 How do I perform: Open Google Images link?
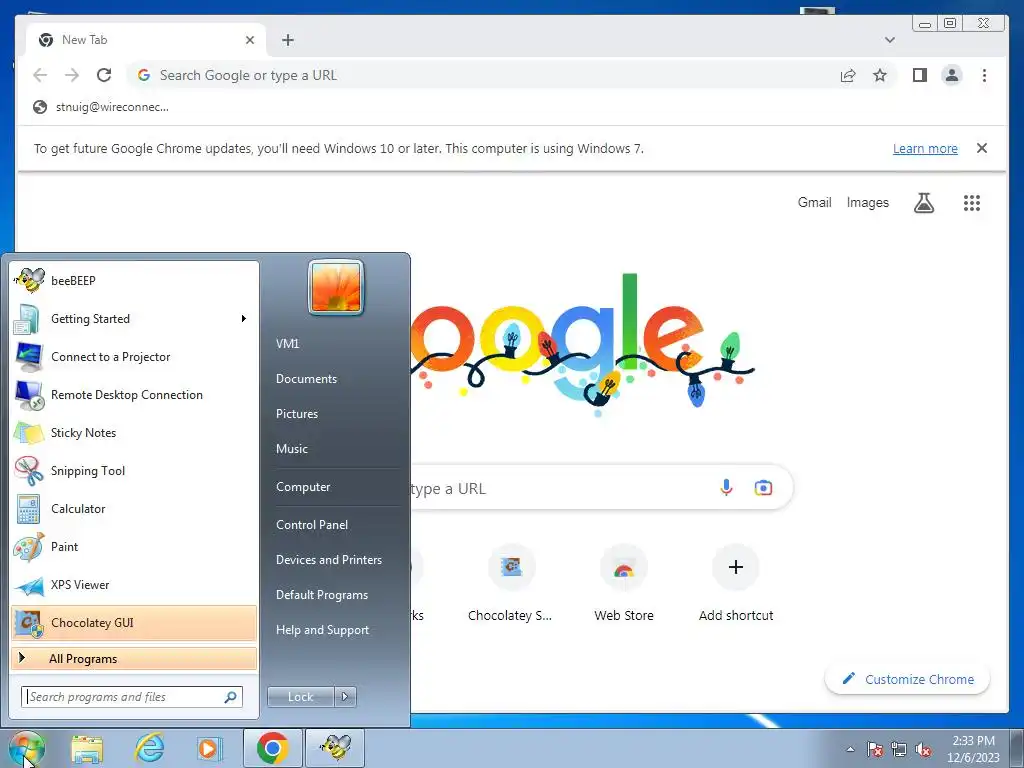[867, 202]
